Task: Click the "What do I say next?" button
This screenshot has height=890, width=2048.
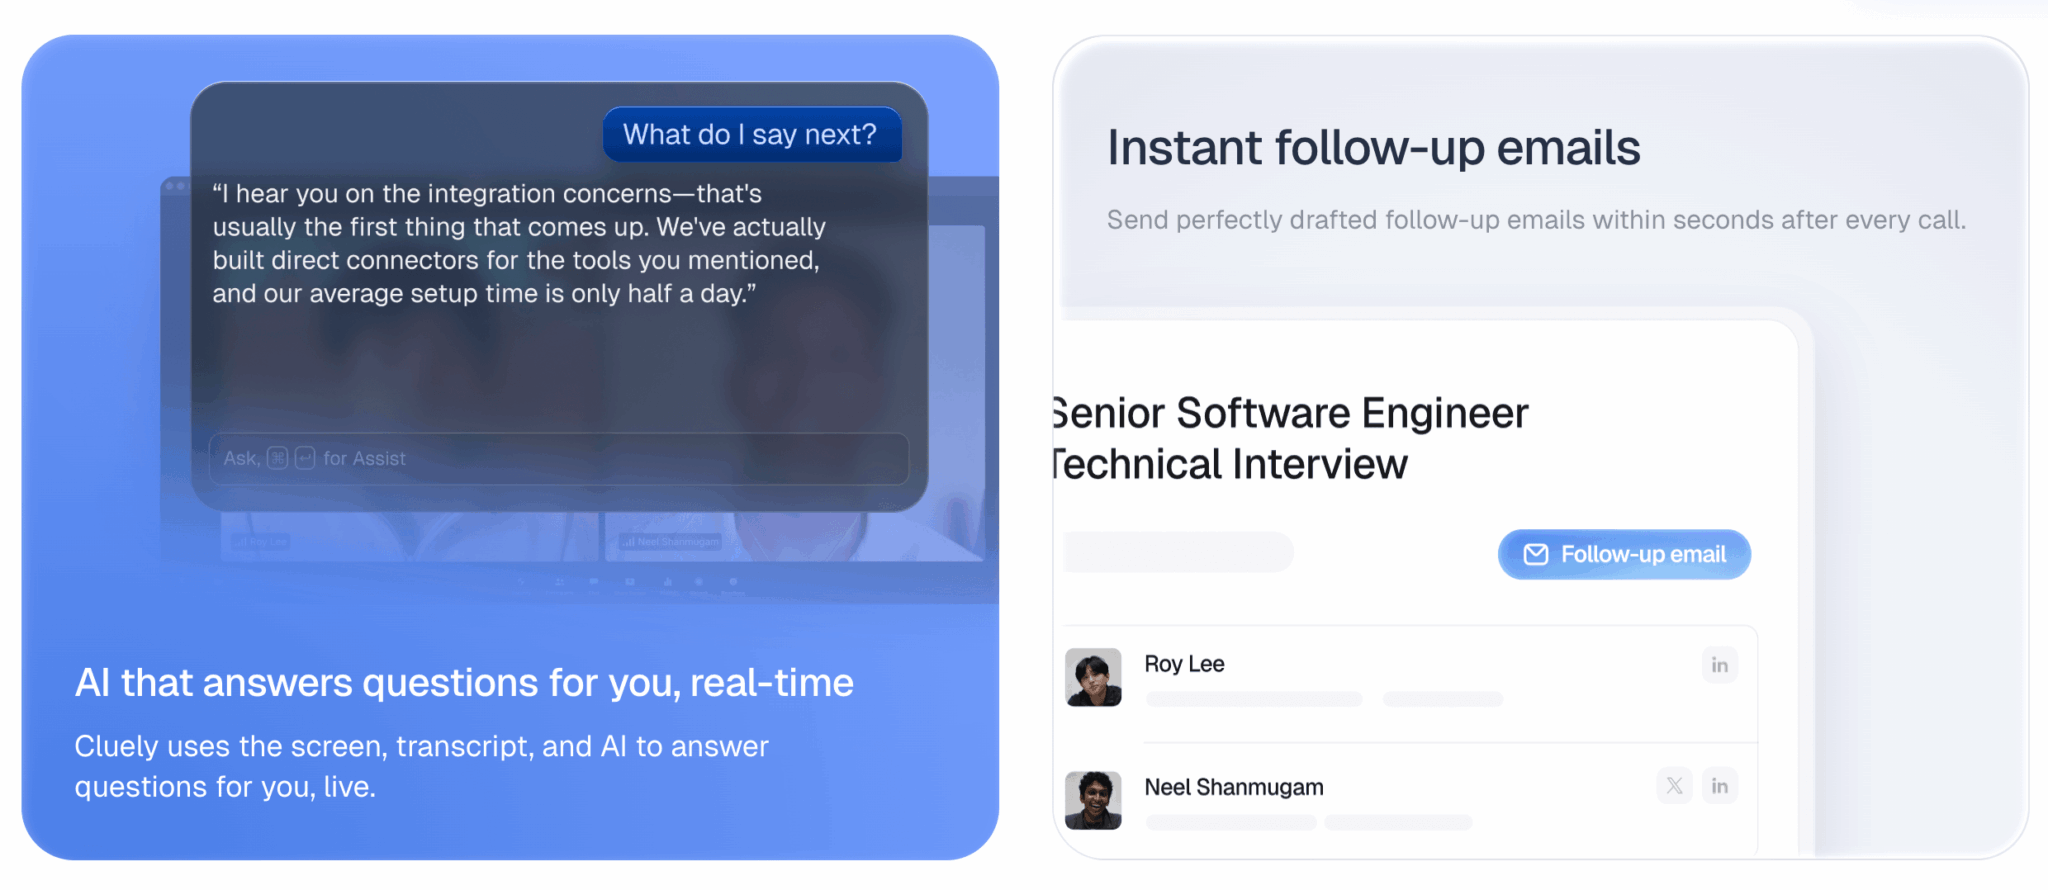Action: (751, 135)
